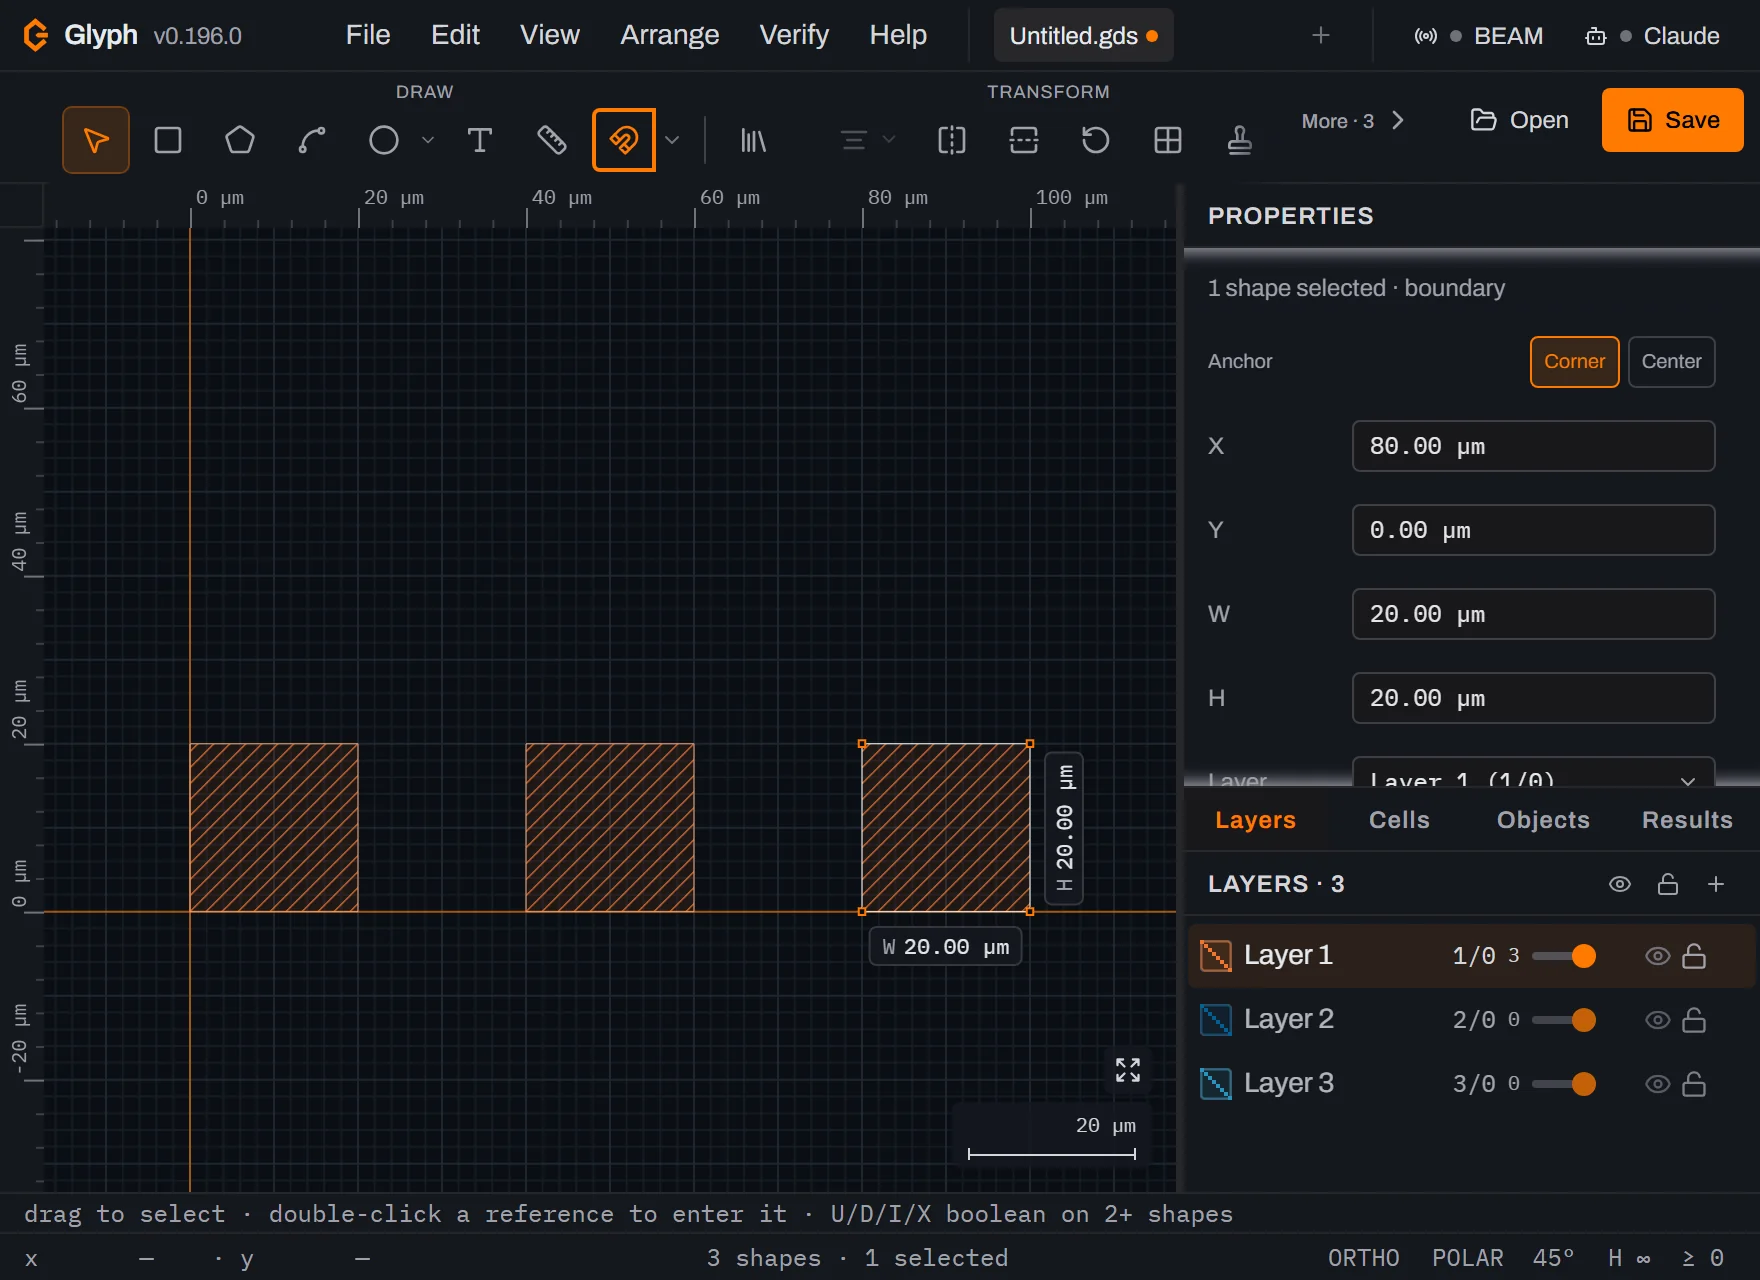
Task: Set anchor to Corner
Action: [x=1574, y=362]
